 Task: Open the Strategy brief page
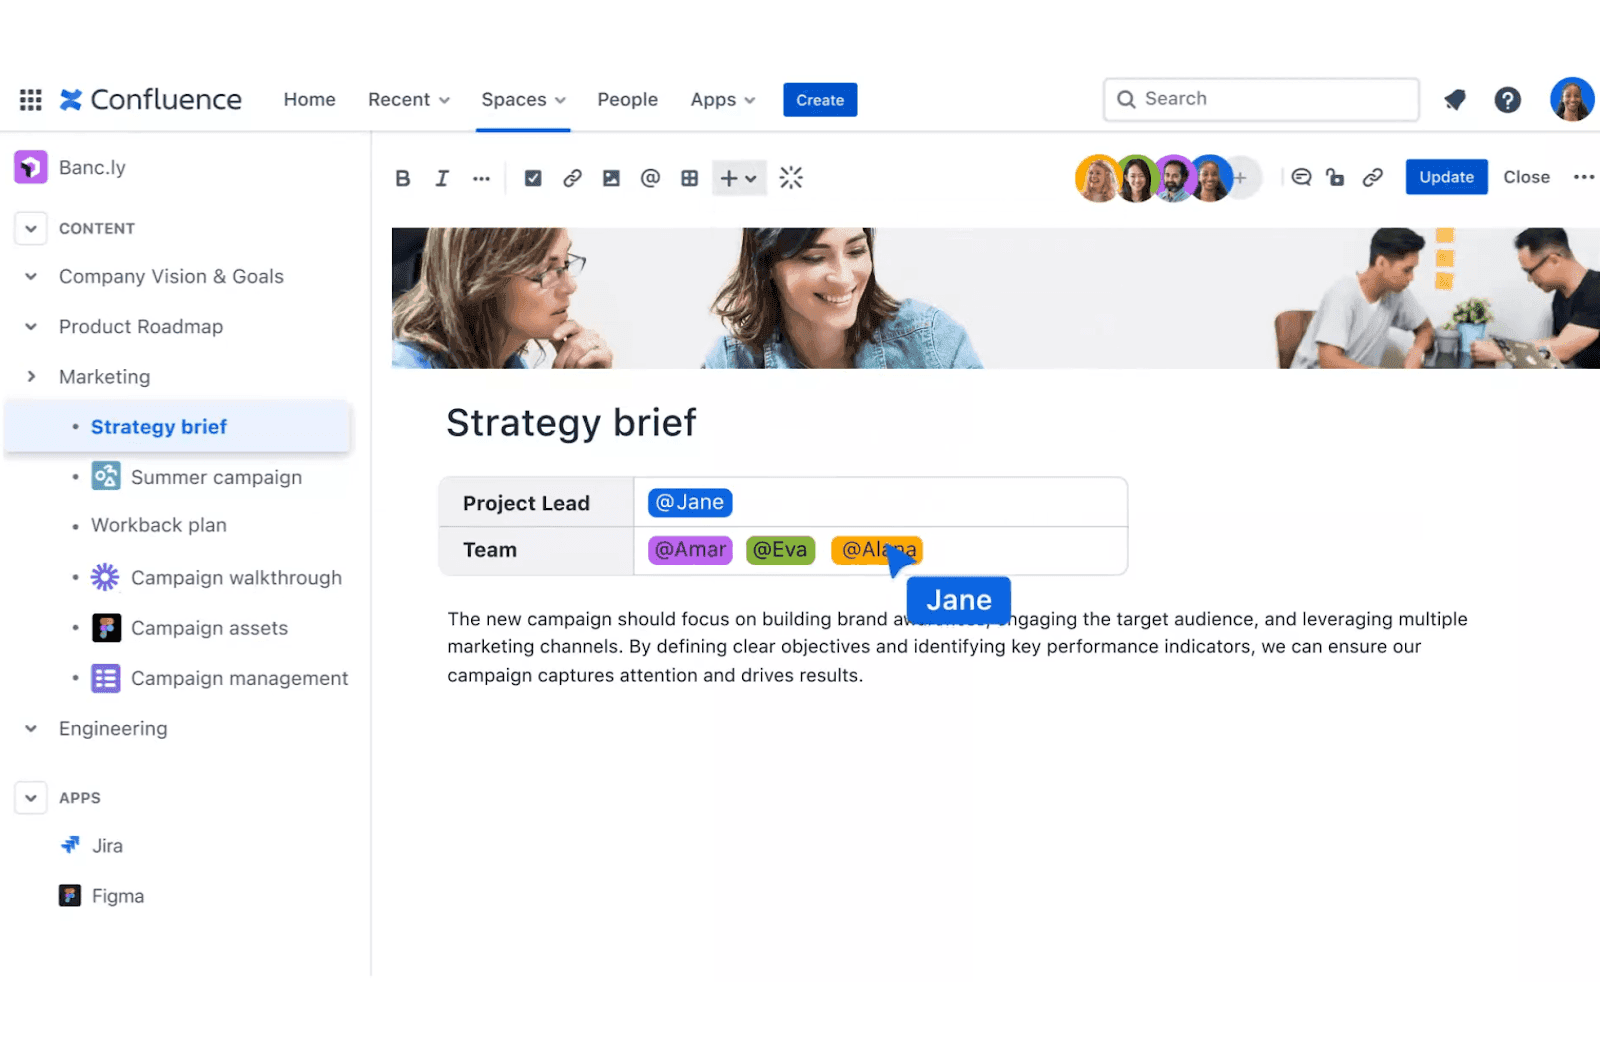158,426
